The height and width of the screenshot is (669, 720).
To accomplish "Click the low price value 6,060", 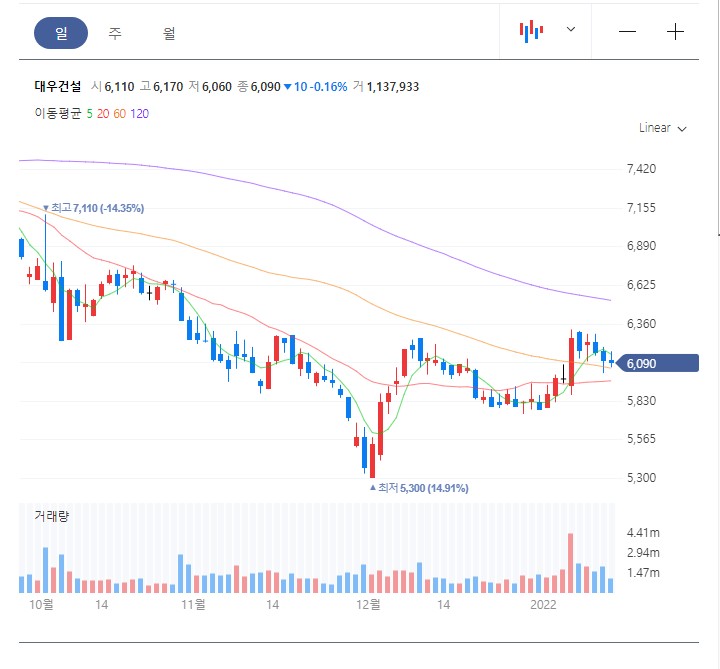I will tap(217, 87).
